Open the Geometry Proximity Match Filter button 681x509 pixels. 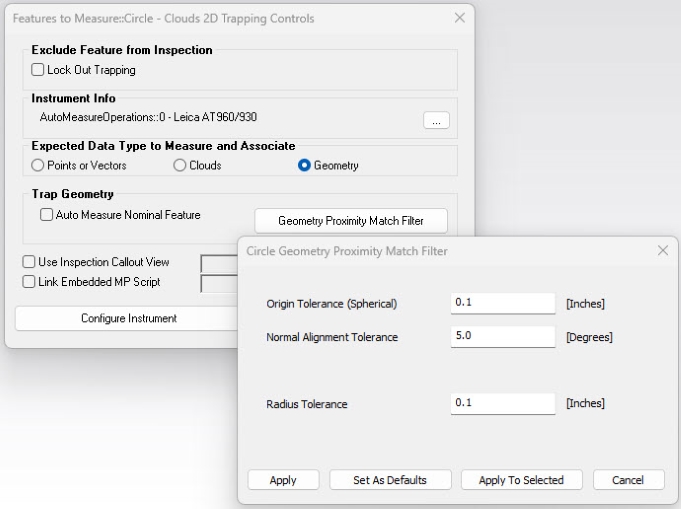350,221
